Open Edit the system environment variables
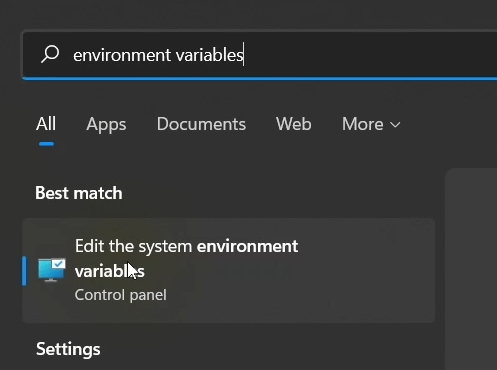Screen dimensions: 497x370 (229, 270)
